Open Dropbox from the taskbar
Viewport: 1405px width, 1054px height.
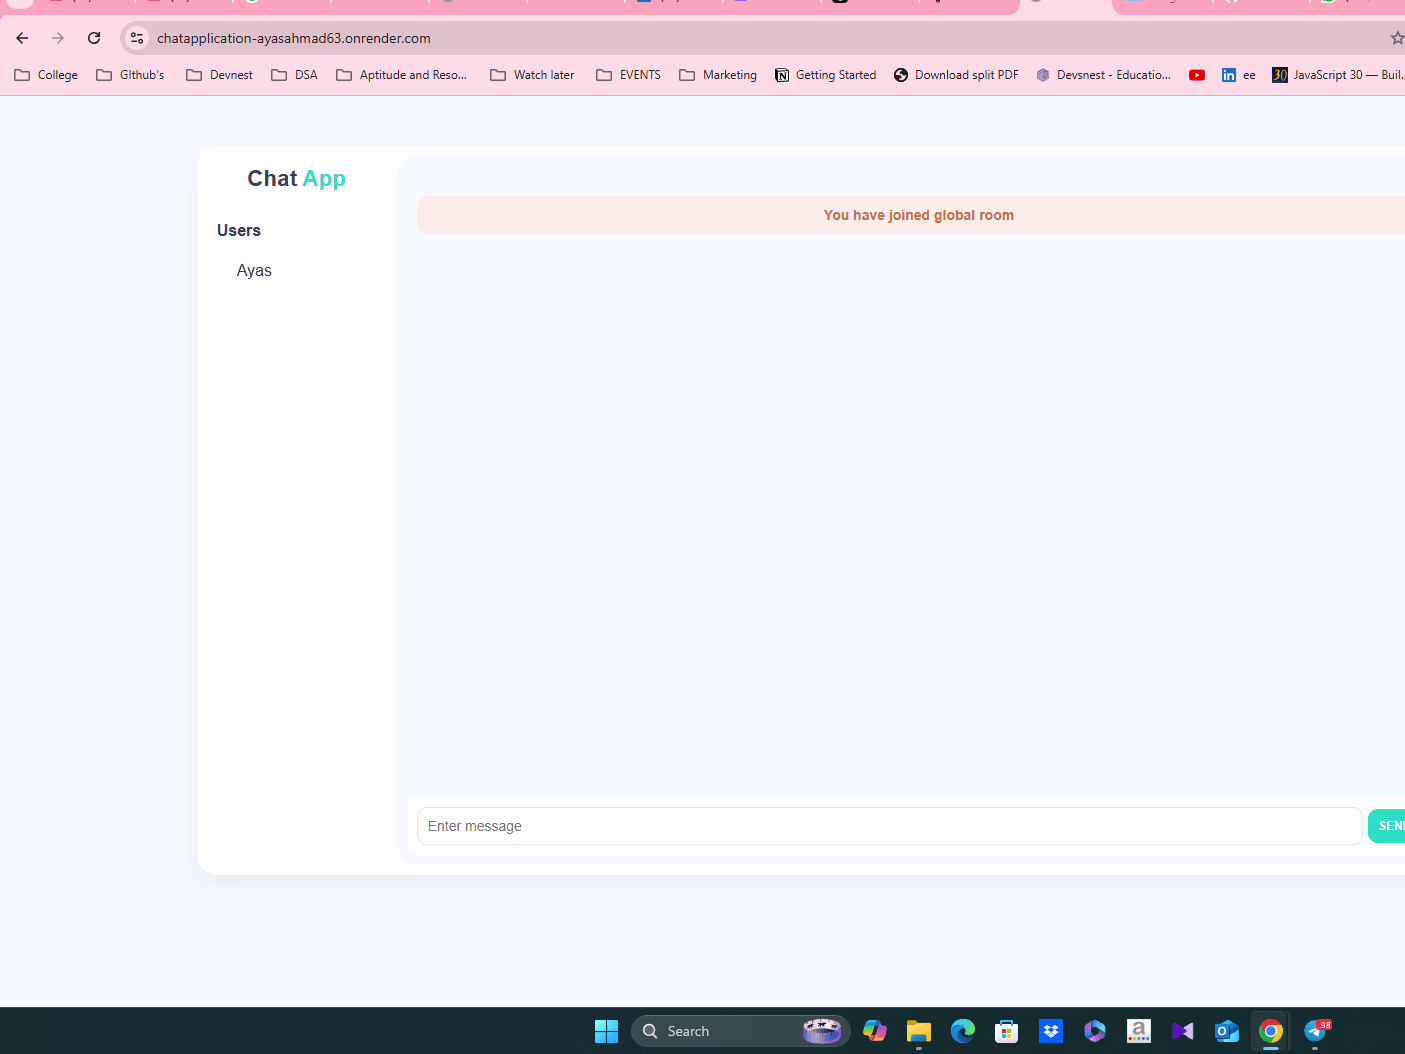click(1050, 1031)
